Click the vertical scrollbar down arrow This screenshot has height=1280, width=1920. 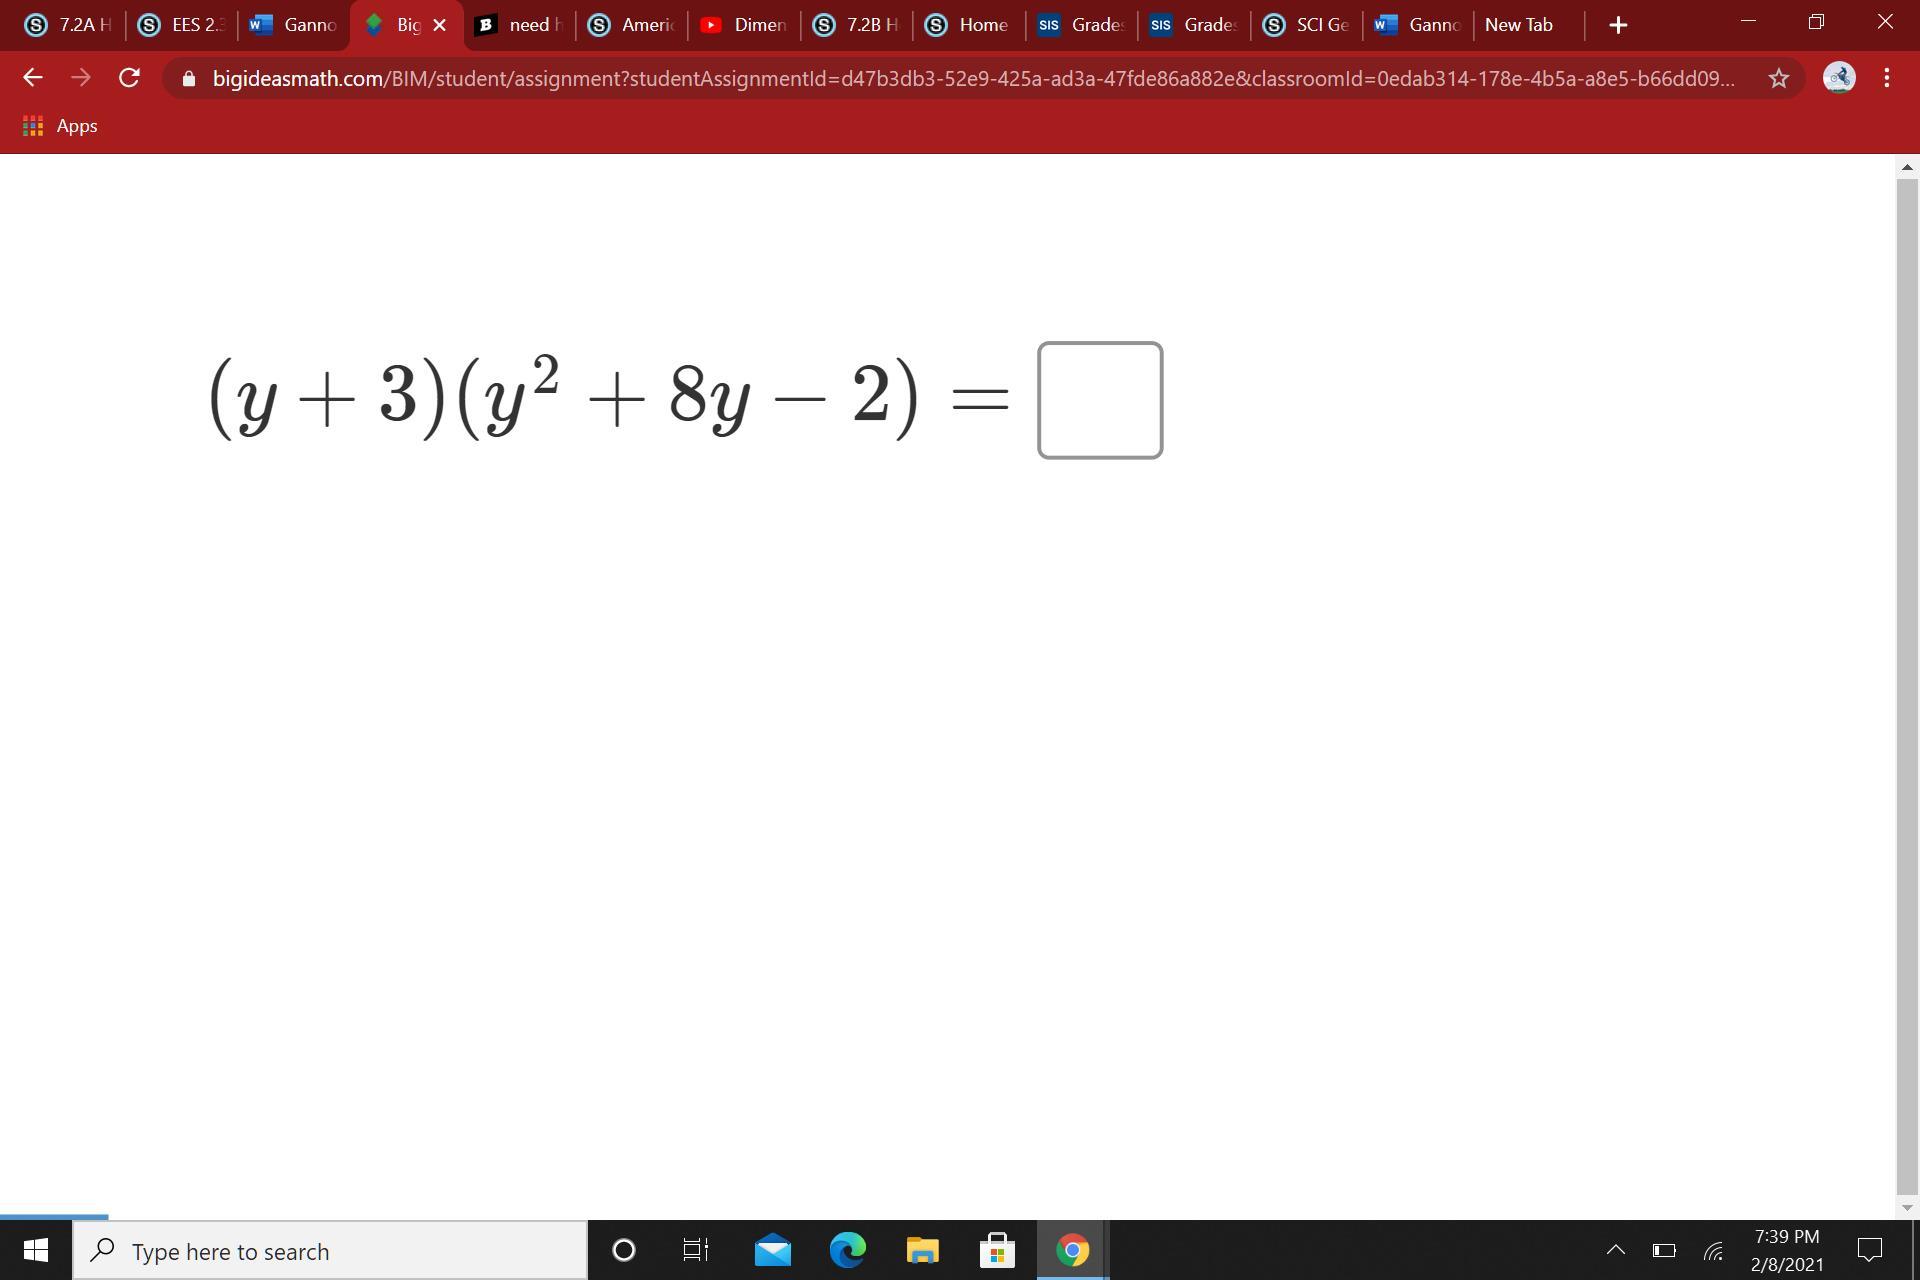(1907, 1207)
